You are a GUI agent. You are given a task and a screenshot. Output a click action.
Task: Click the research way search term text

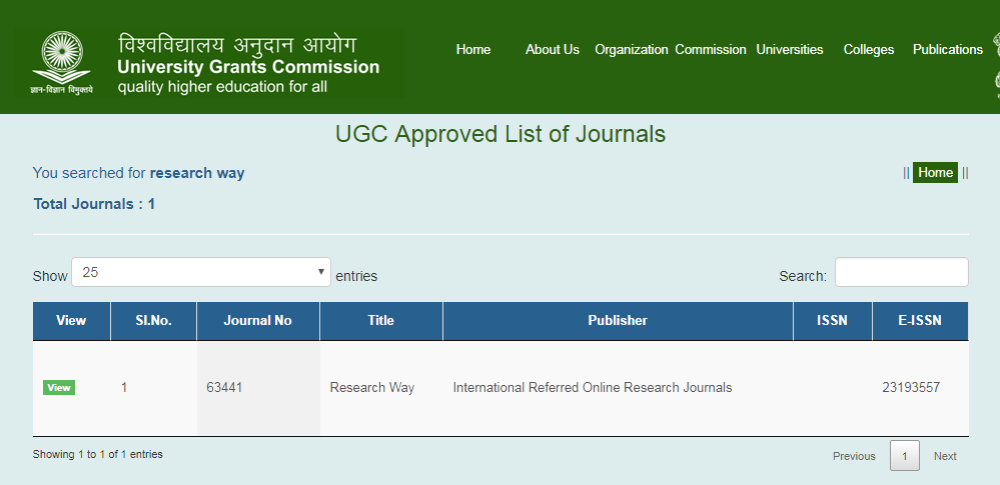coord(197,173)
